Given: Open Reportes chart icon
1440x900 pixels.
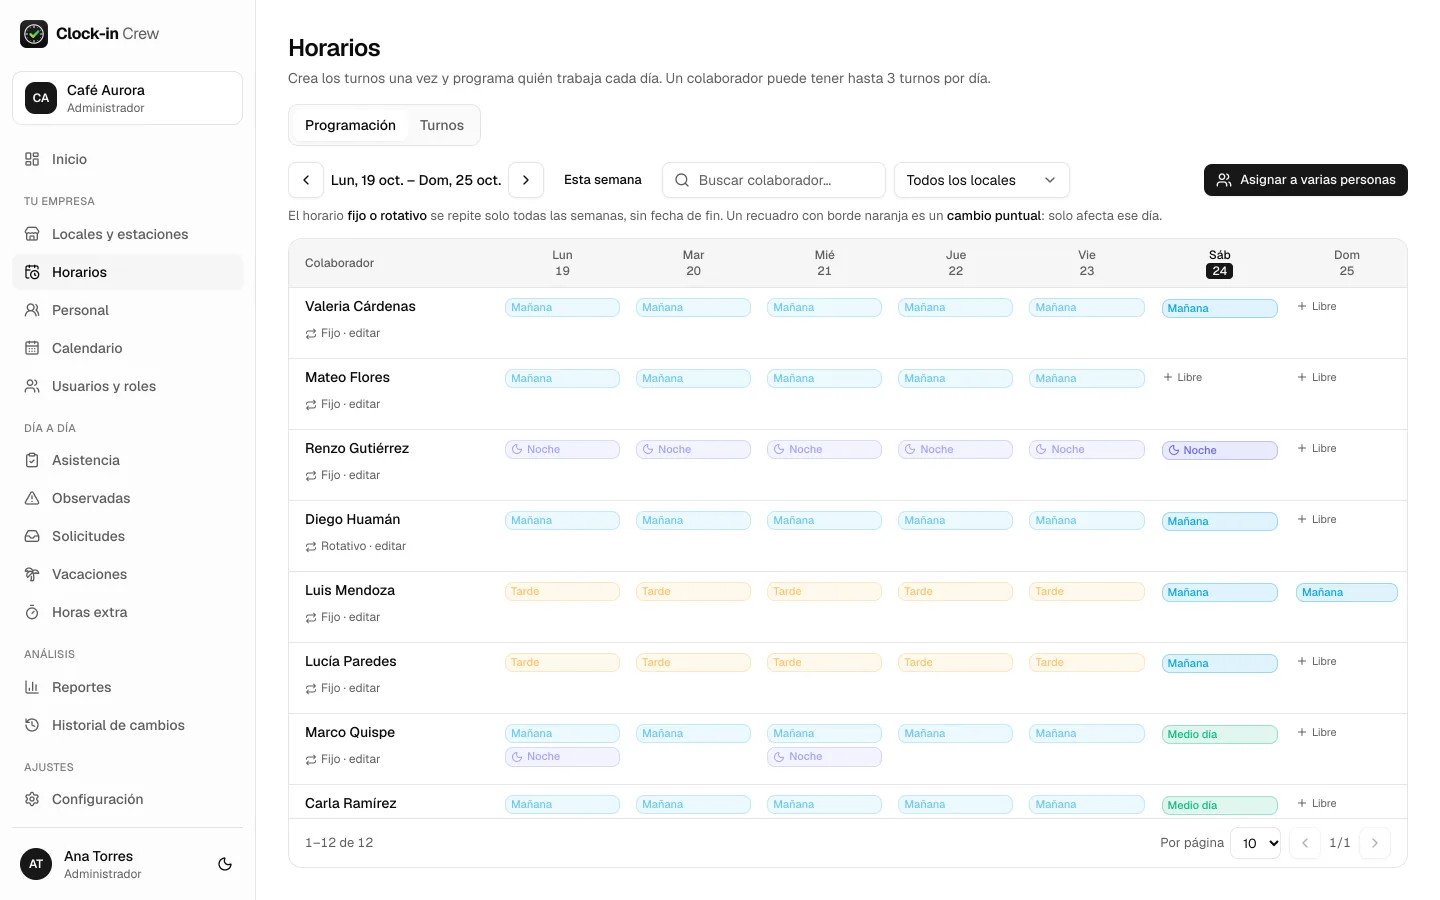Looking at the screenshot, I should (32, 687).
